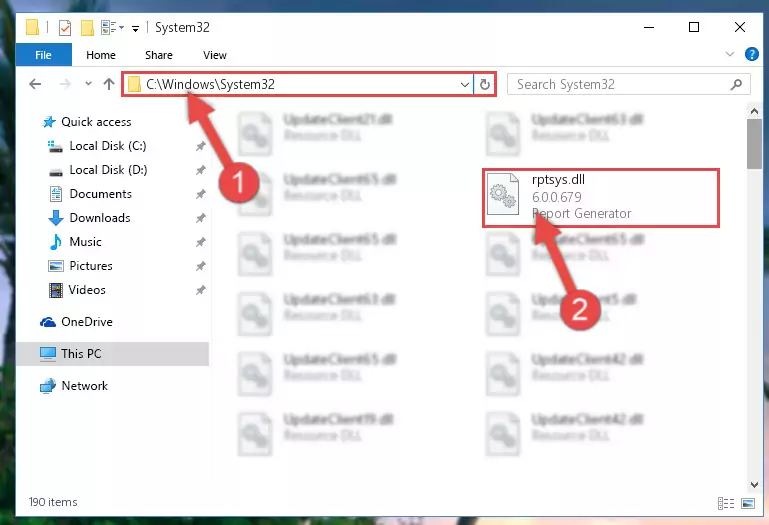Open Local Disk (C:) in sidebar

108,146
